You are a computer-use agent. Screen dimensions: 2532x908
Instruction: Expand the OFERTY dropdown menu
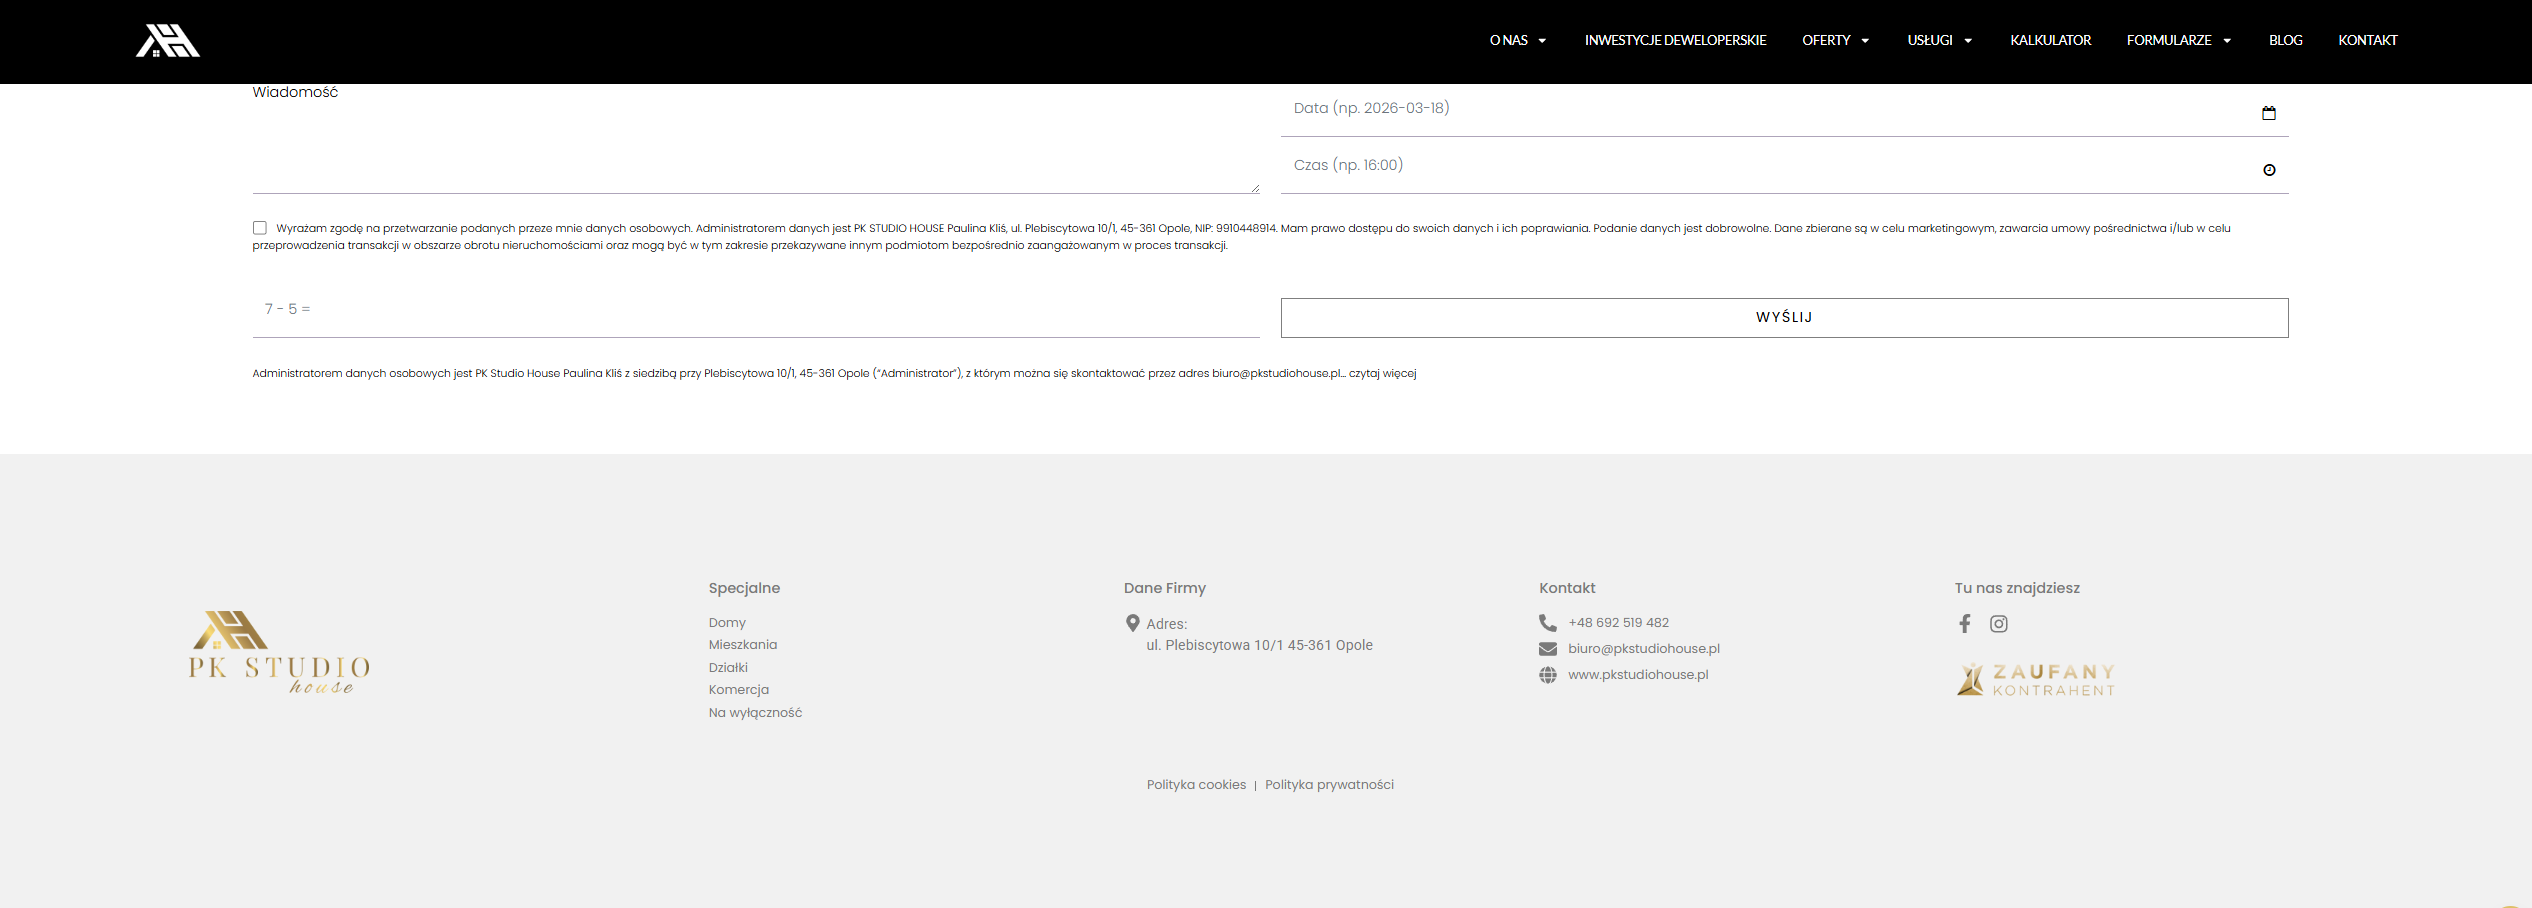(x=1835, y=41)
